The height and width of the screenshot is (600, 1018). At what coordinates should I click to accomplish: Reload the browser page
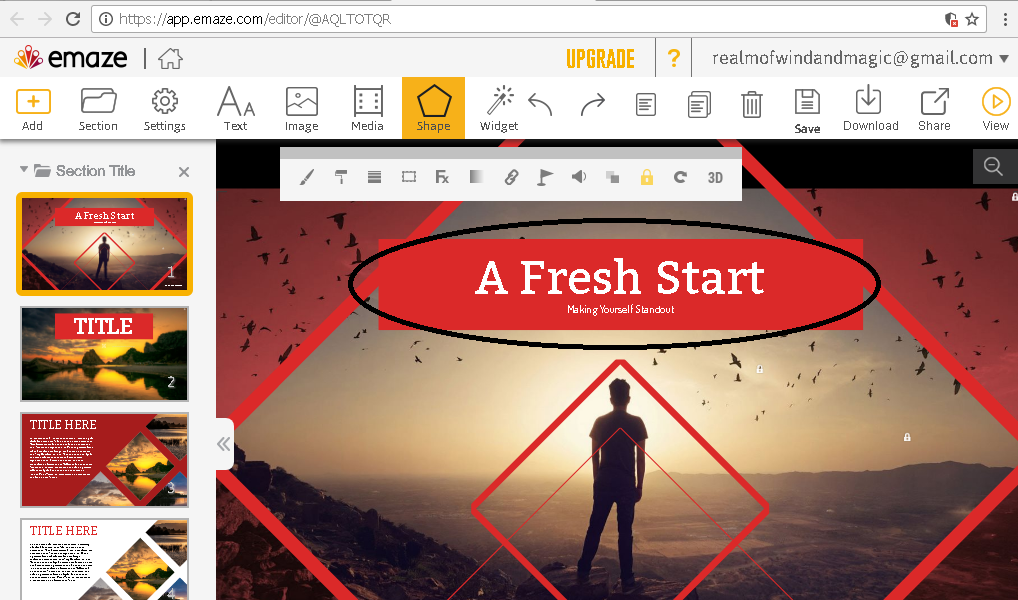(73, 19)
